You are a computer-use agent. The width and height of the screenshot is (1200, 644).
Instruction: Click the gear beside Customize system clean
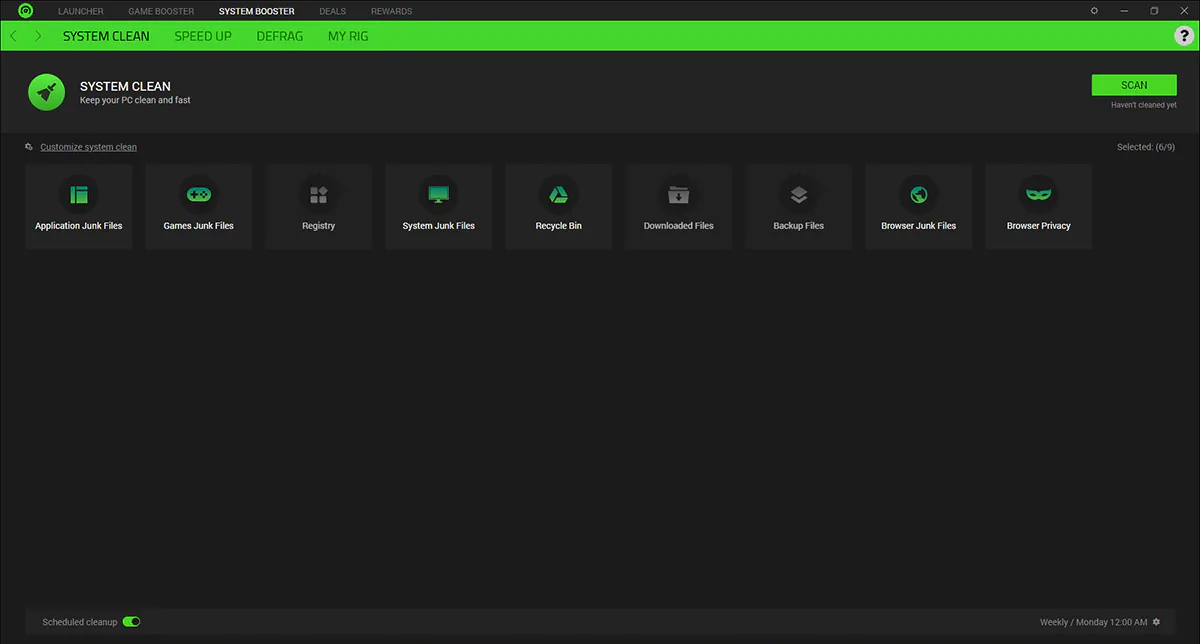(29, 147)
